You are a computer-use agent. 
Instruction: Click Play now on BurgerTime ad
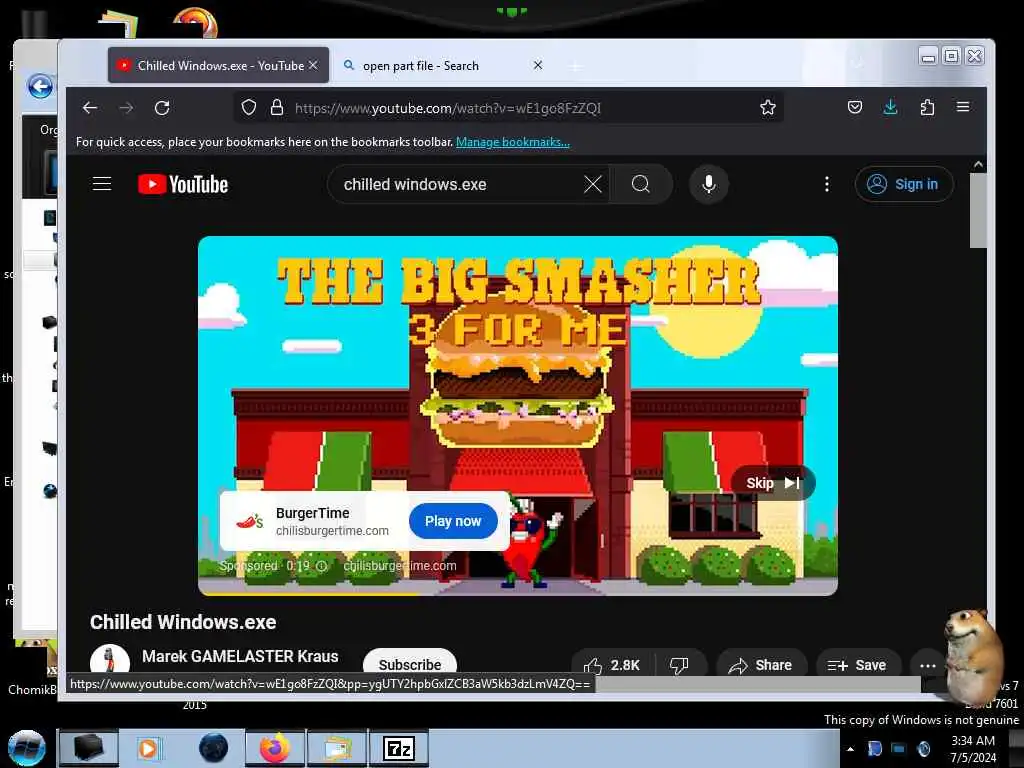click(453, 521)
